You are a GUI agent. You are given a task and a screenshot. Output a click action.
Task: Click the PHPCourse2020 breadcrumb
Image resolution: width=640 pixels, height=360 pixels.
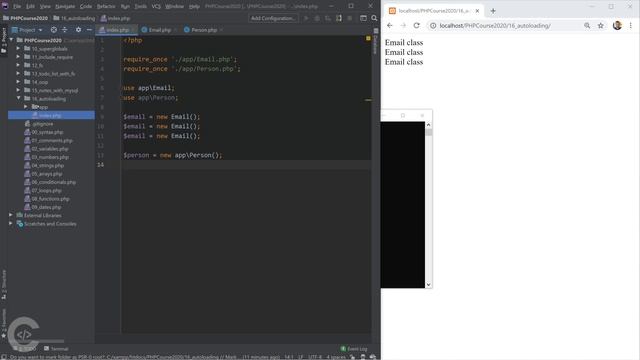tap(25, 18)
